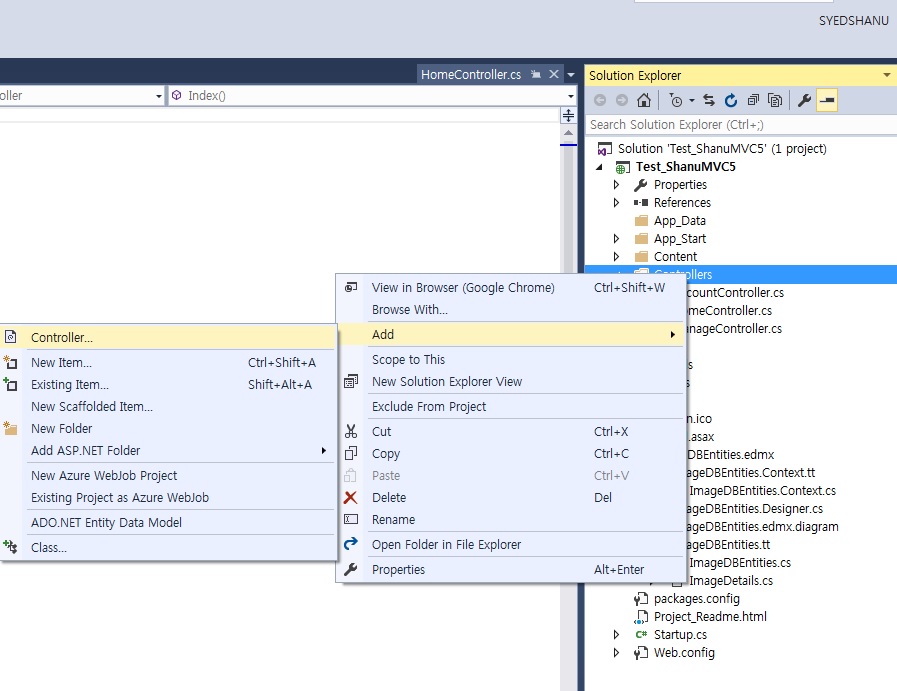Click the editor split-window handle above scrollbar
Viewport: 897px width, 691px height.
point(568,116)
